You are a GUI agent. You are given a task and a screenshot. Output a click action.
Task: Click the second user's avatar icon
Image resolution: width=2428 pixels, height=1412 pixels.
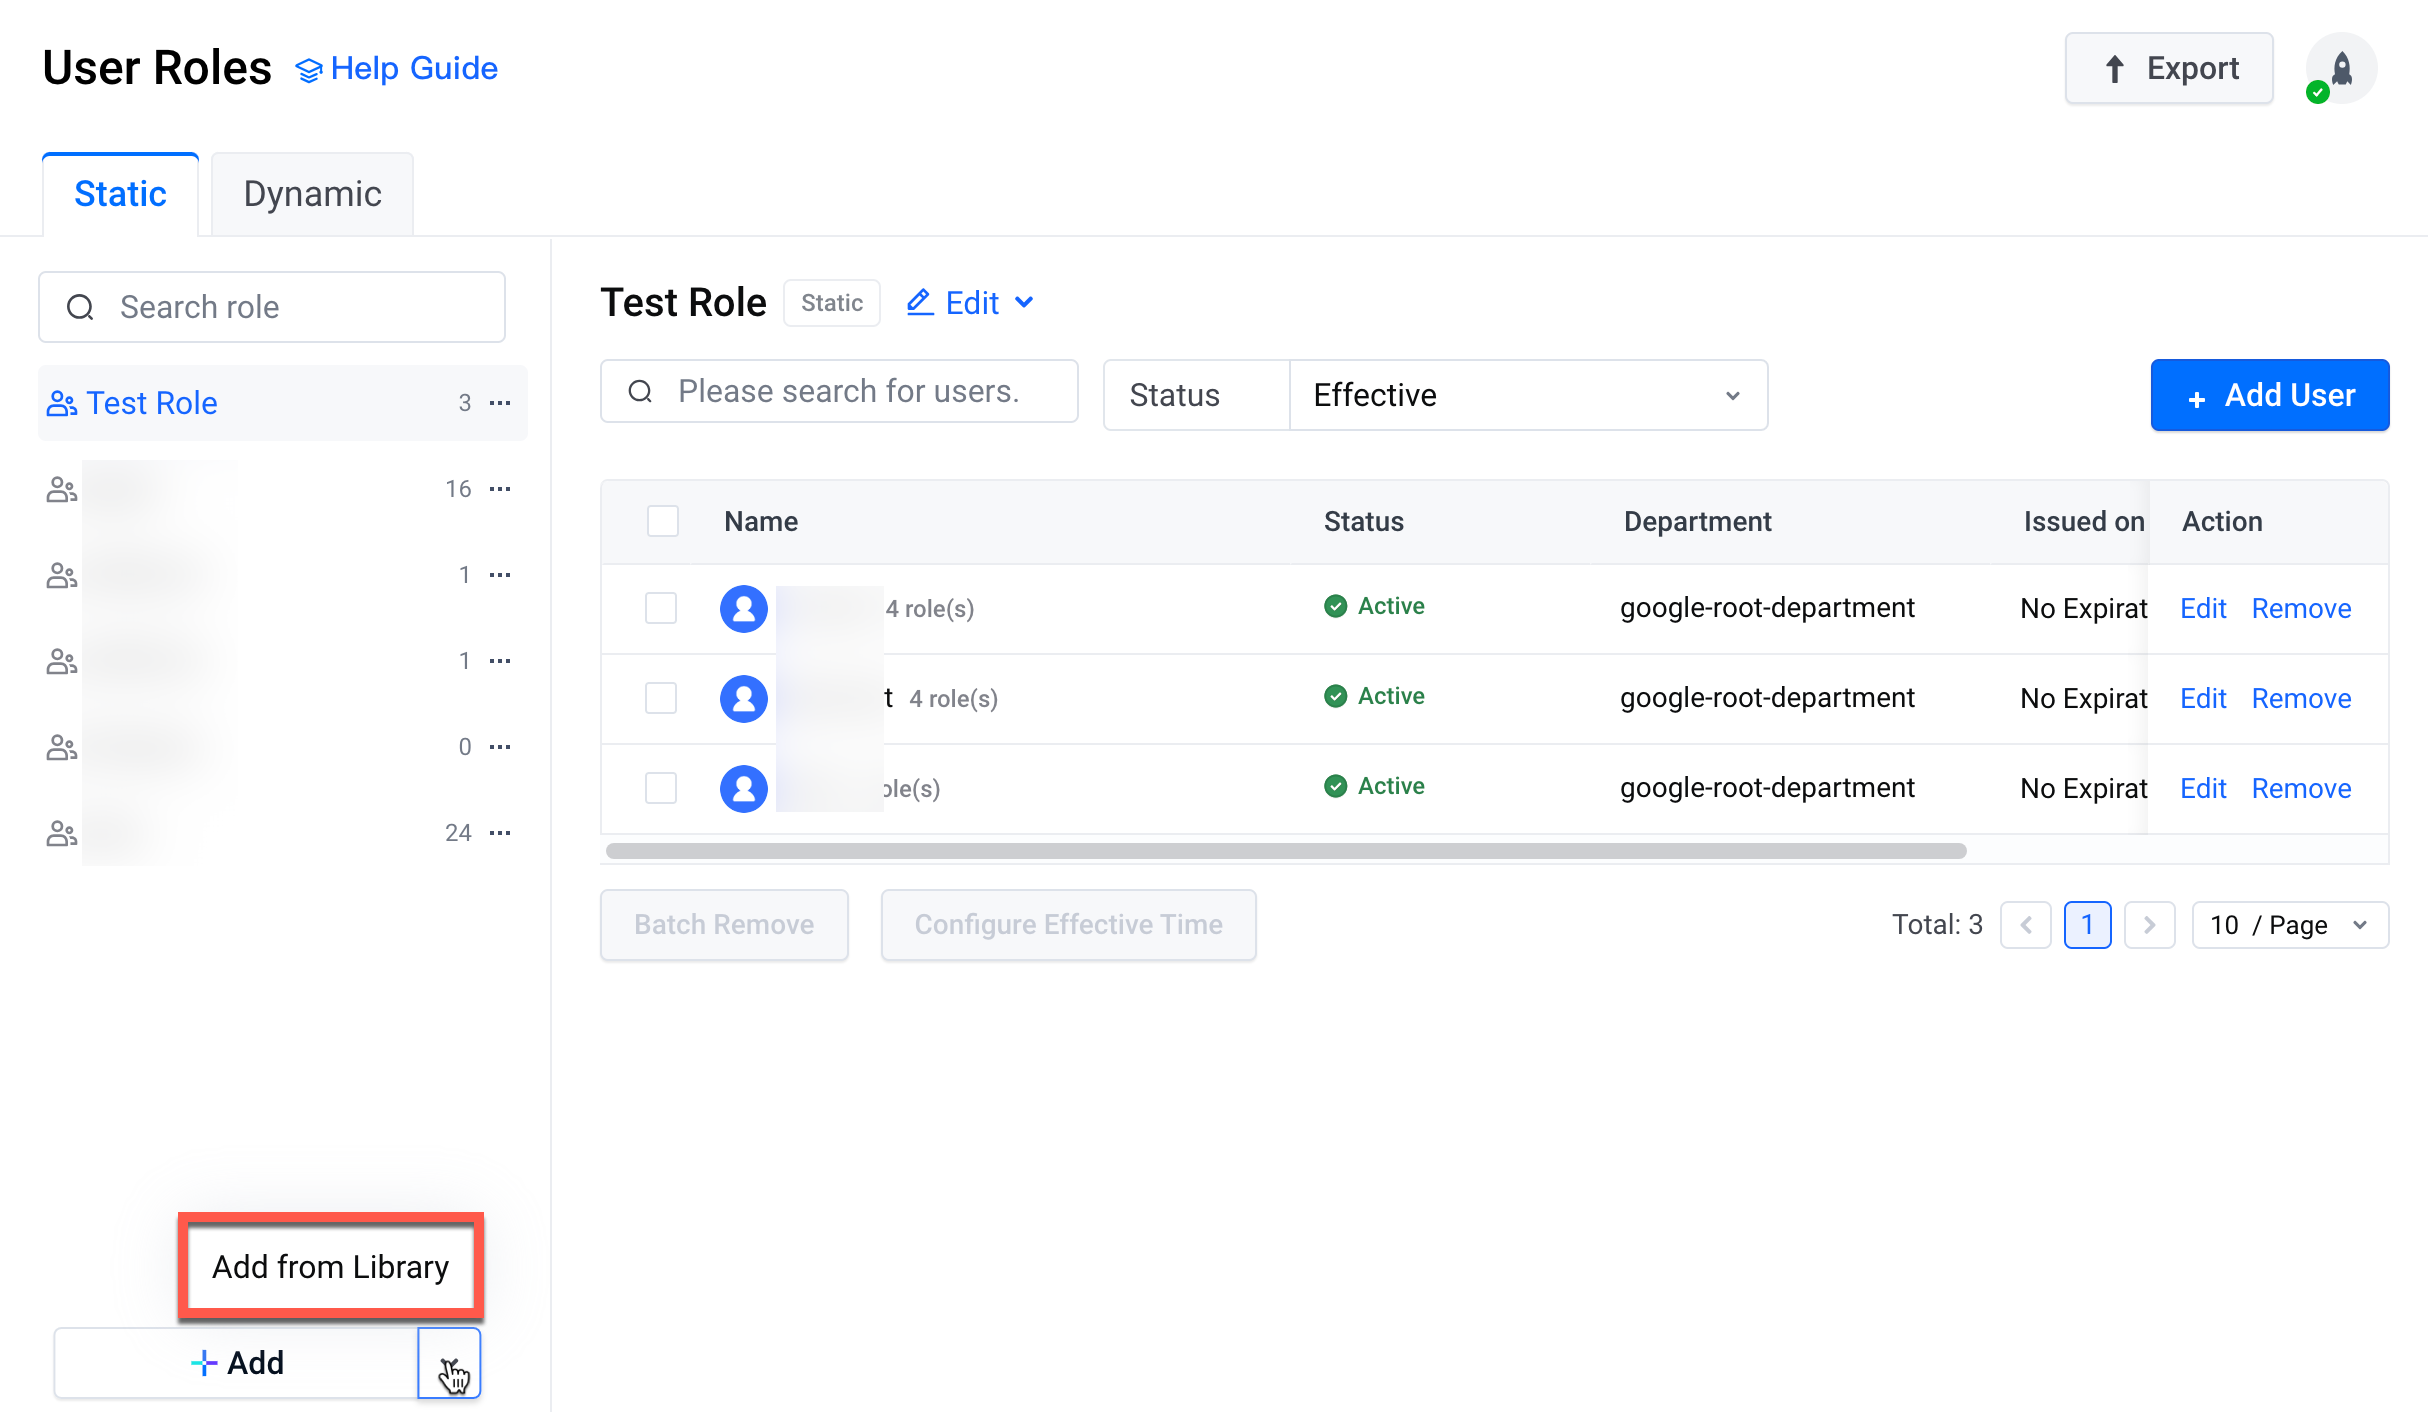pos(744,698)
